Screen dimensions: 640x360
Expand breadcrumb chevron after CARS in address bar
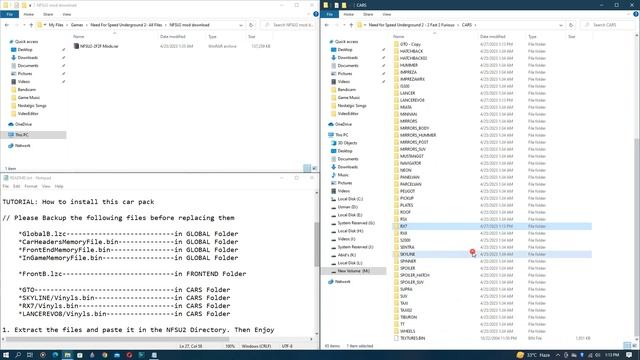476,25
